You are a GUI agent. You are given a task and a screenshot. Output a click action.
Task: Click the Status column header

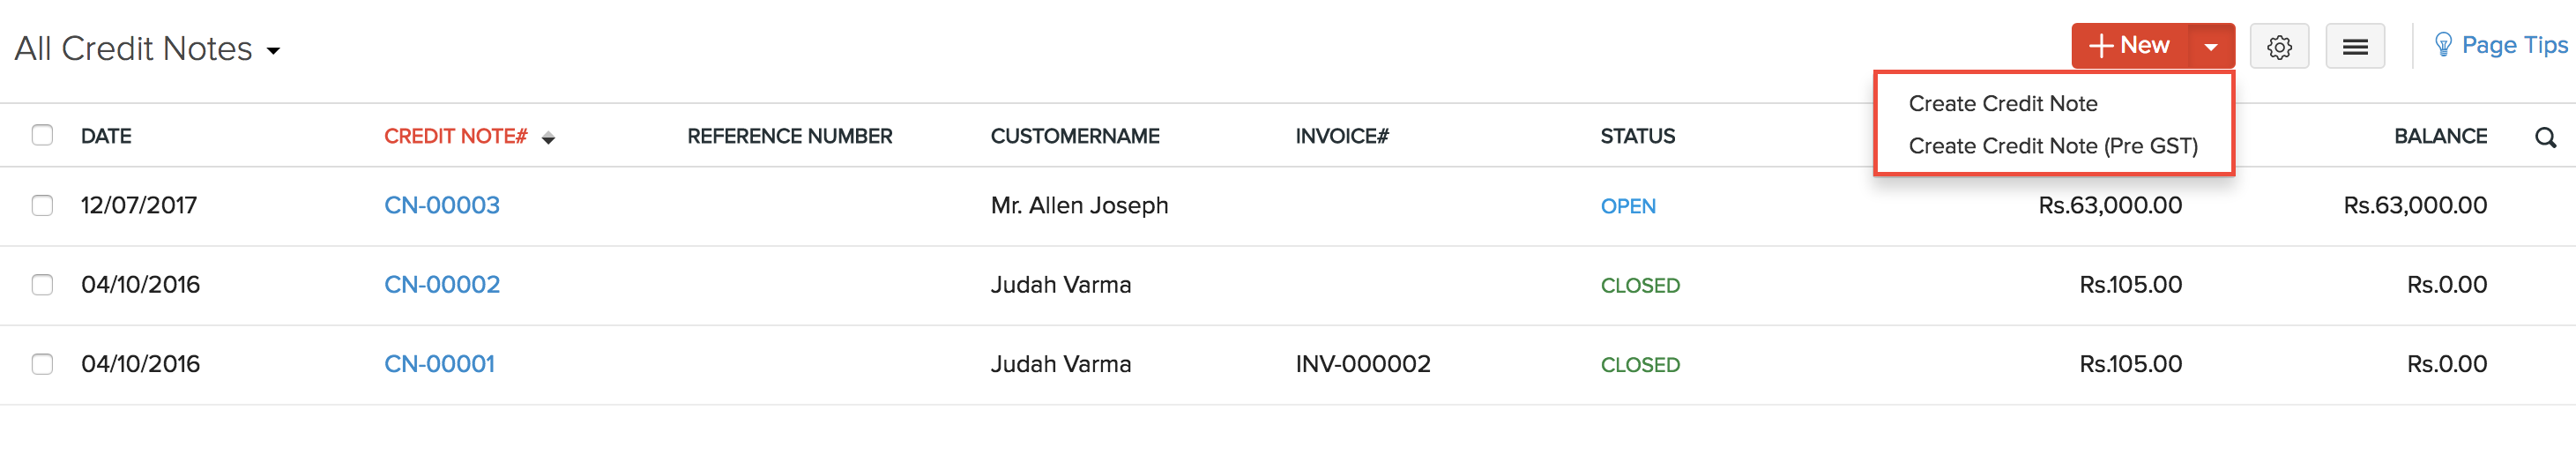click(x=1637, y=136)
